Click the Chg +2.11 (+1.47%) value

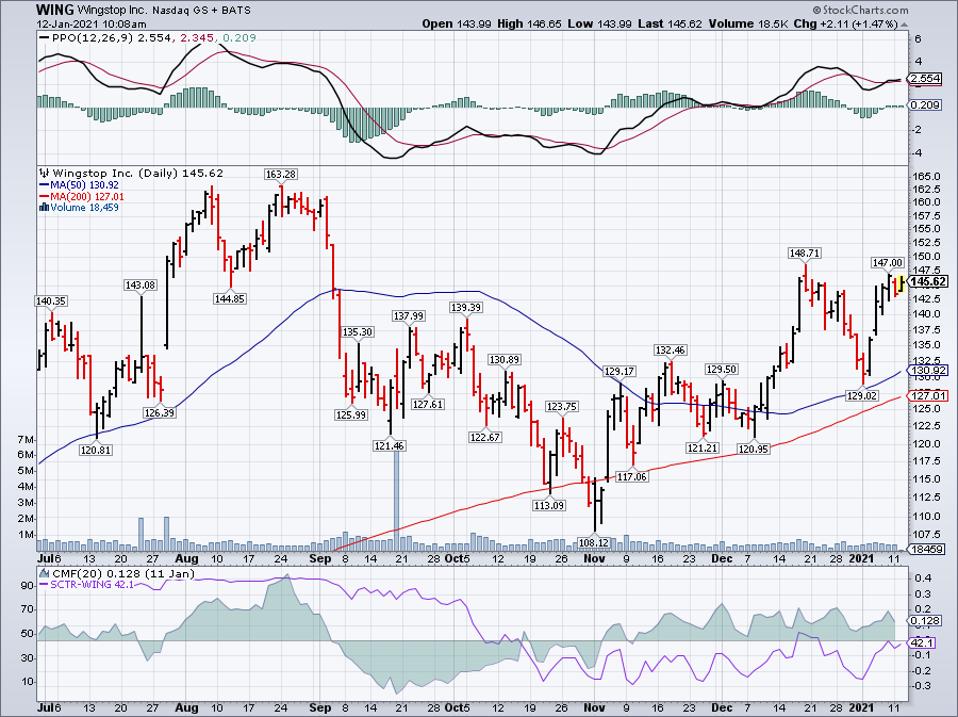(x=846, y=24)
